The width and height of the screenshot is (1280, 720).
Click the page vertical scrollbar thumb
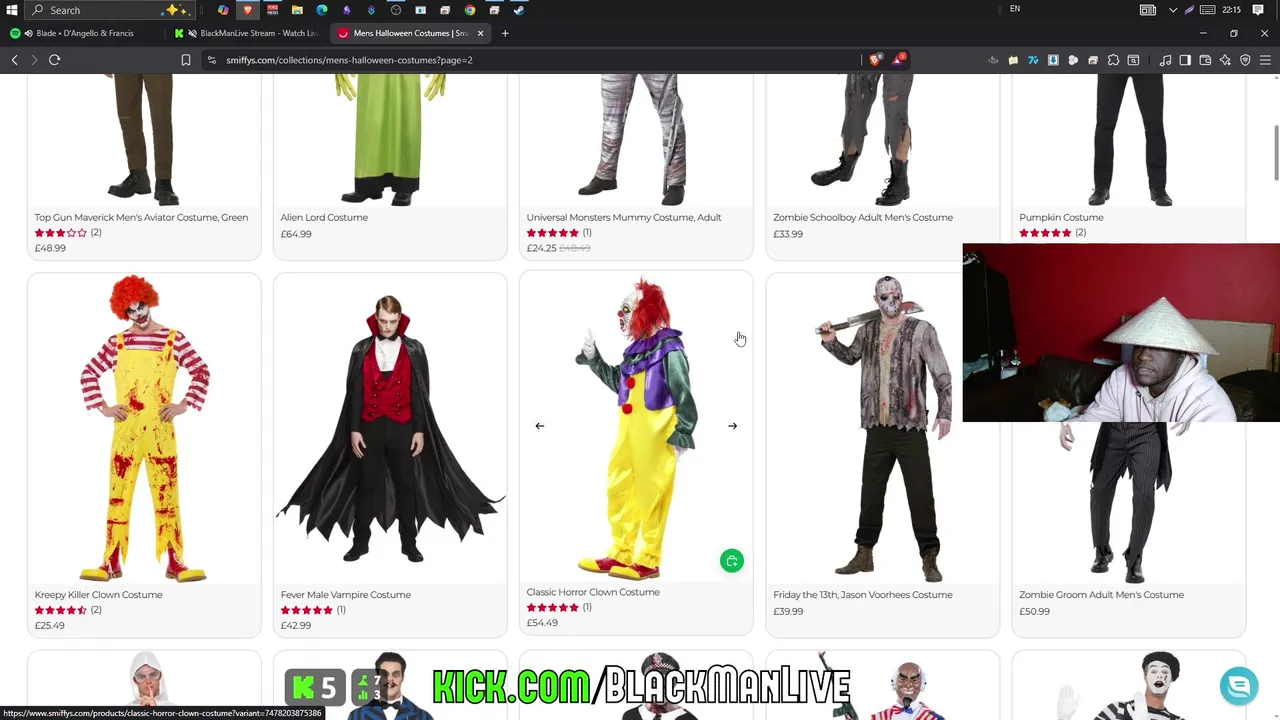(1275, 153)
